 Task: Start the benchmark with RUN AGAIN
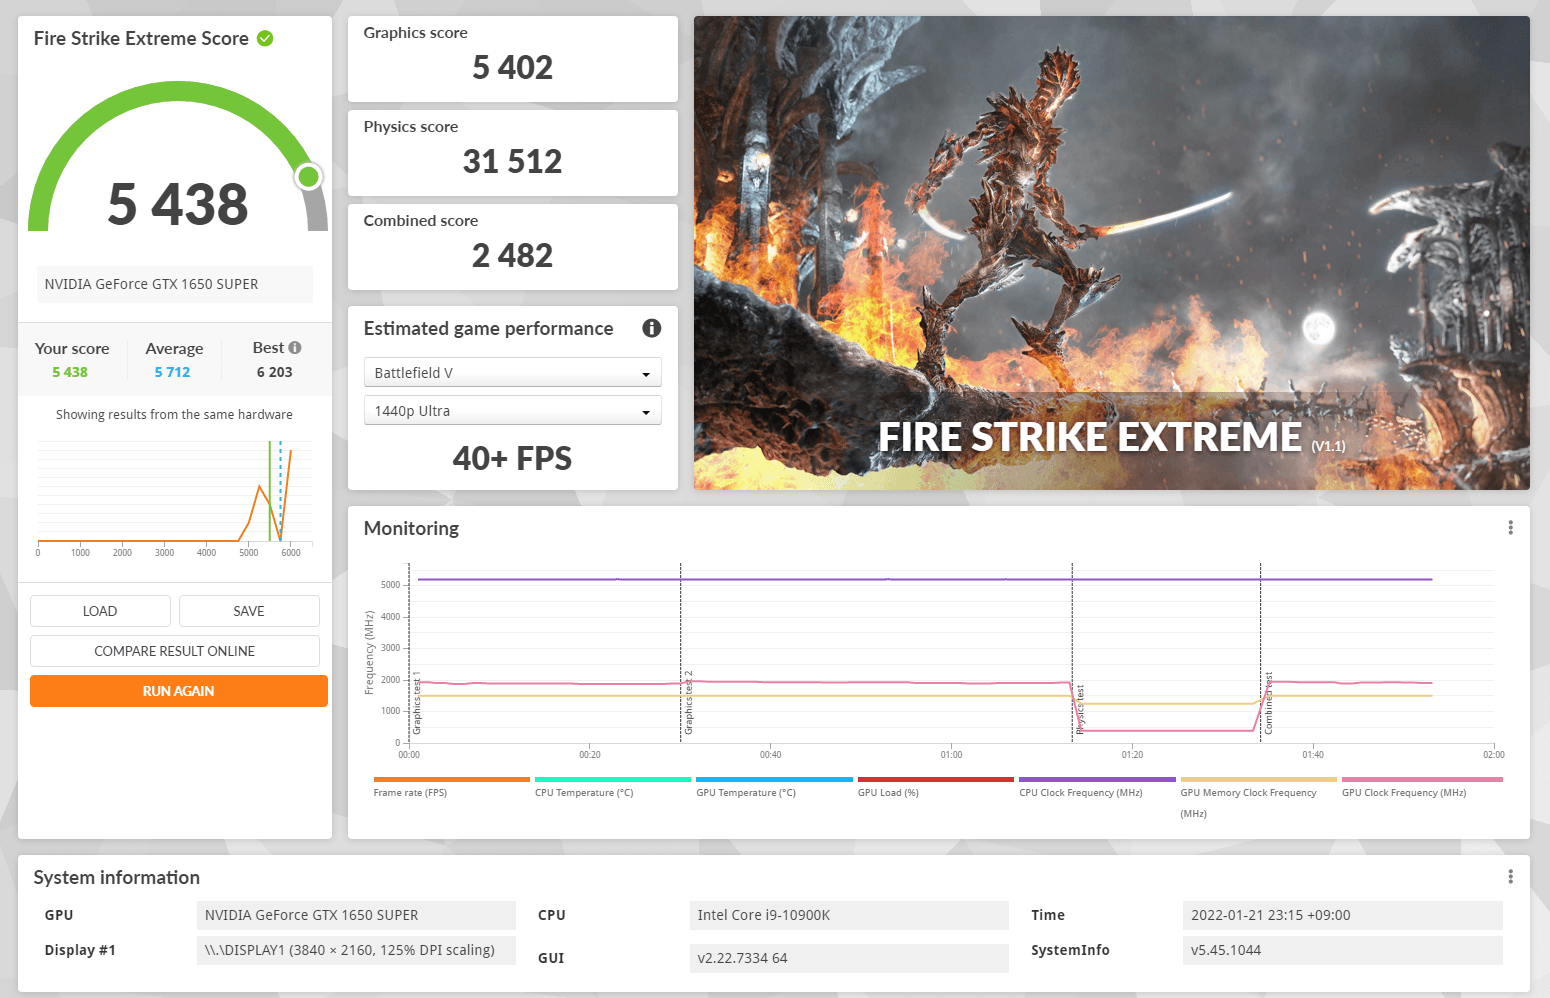[178, 691]
